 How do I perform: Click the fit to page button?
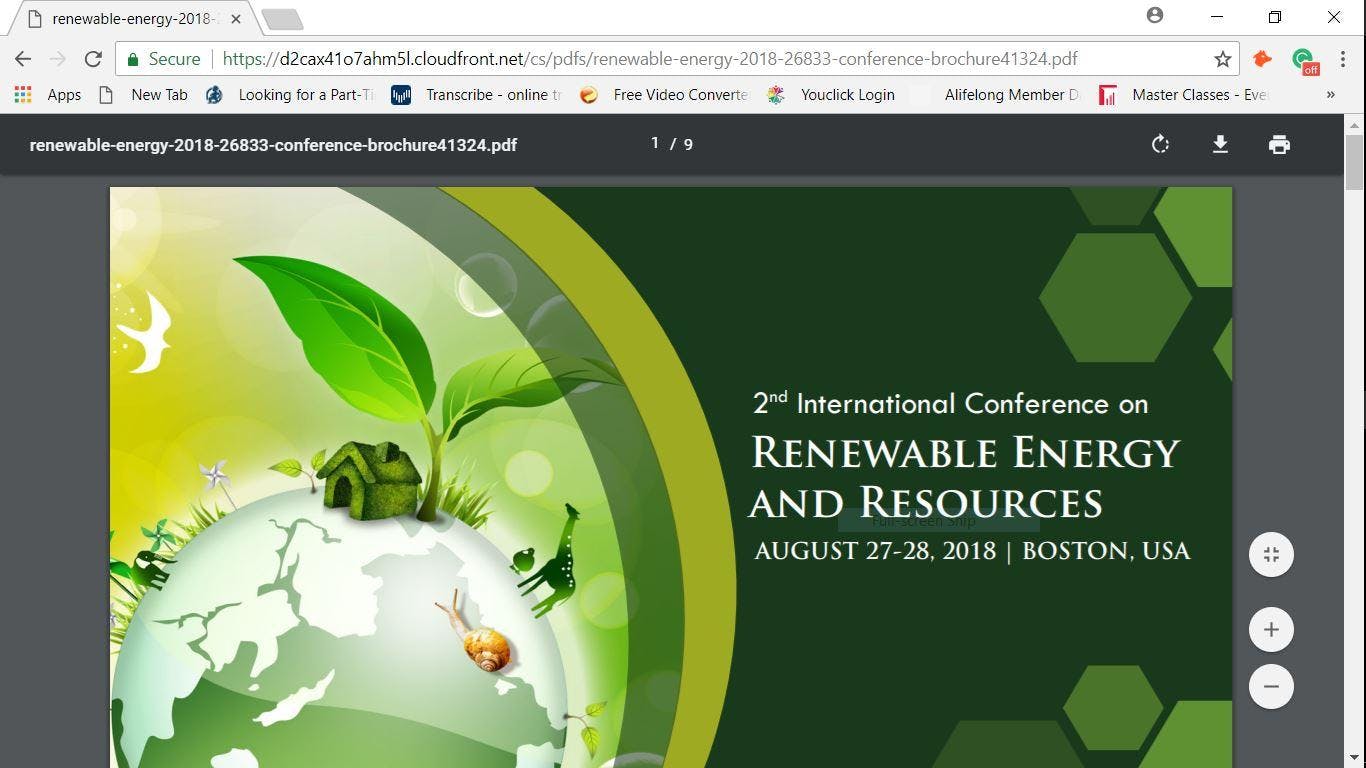[x=1271, y=555]
